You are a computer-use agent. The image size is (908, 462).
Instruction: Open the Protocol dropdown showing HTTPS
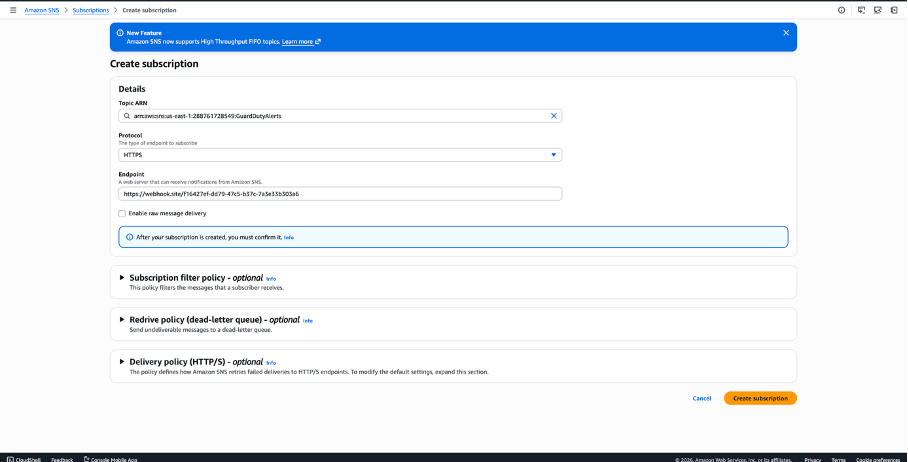pyautogui.click(x=340, y=155)
